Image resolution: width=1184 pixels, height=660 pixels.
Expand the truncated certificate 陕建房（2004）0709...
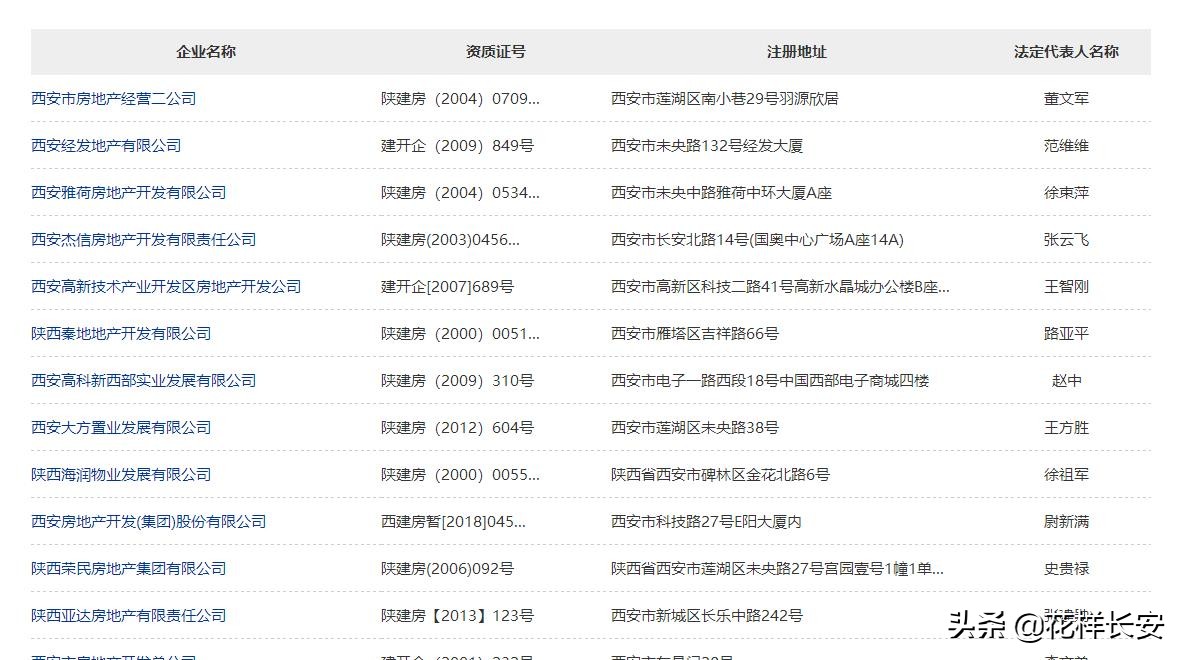[460, 98]
